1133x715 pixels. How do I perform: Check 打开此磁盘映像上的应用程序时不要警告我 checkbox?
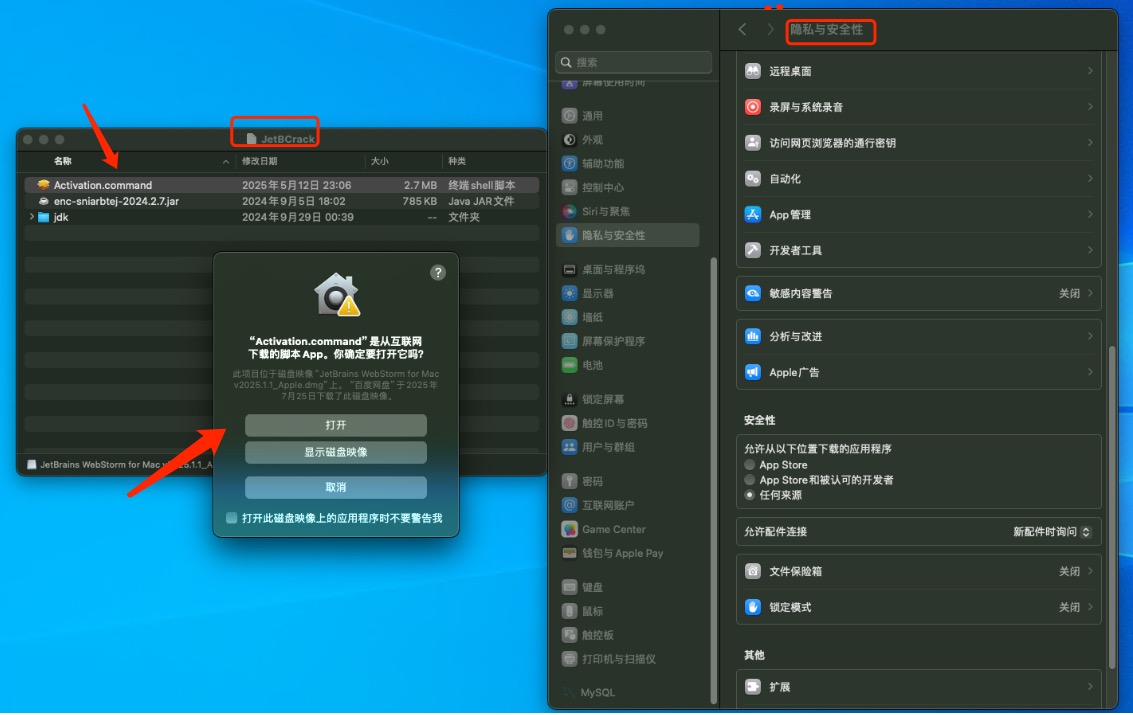tap(231, 518)
